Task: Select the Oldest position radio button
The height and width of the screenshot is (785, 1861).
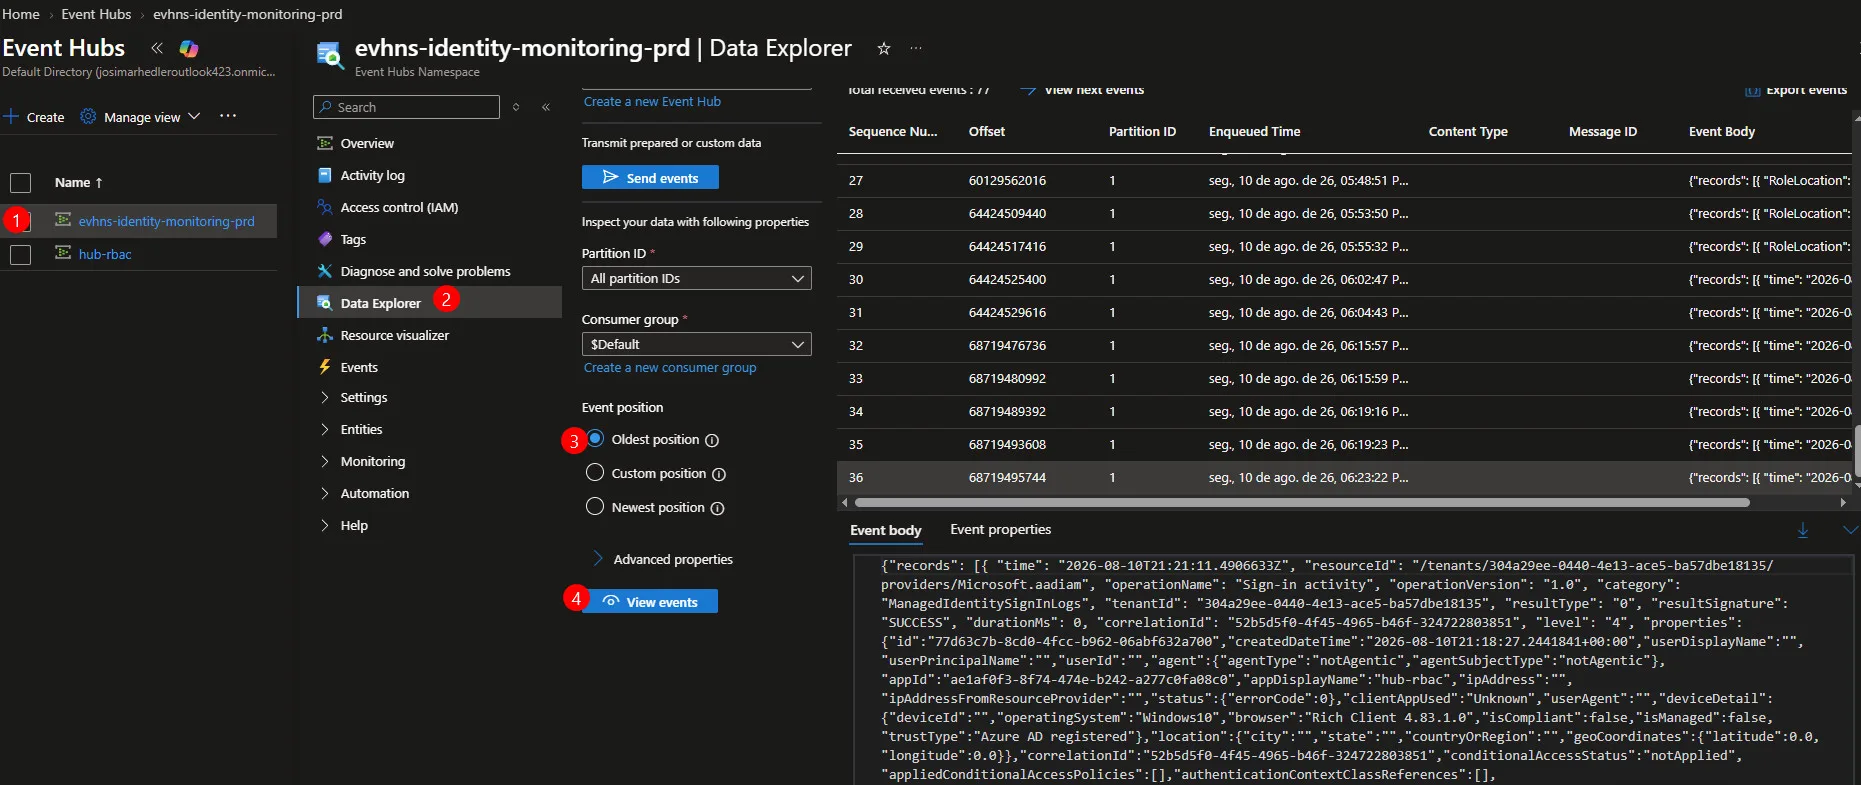Action: click(595, 439)
